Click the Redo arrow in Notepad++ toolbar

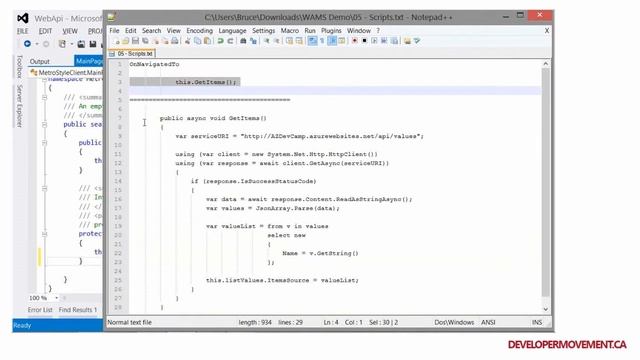pos(230,41)
